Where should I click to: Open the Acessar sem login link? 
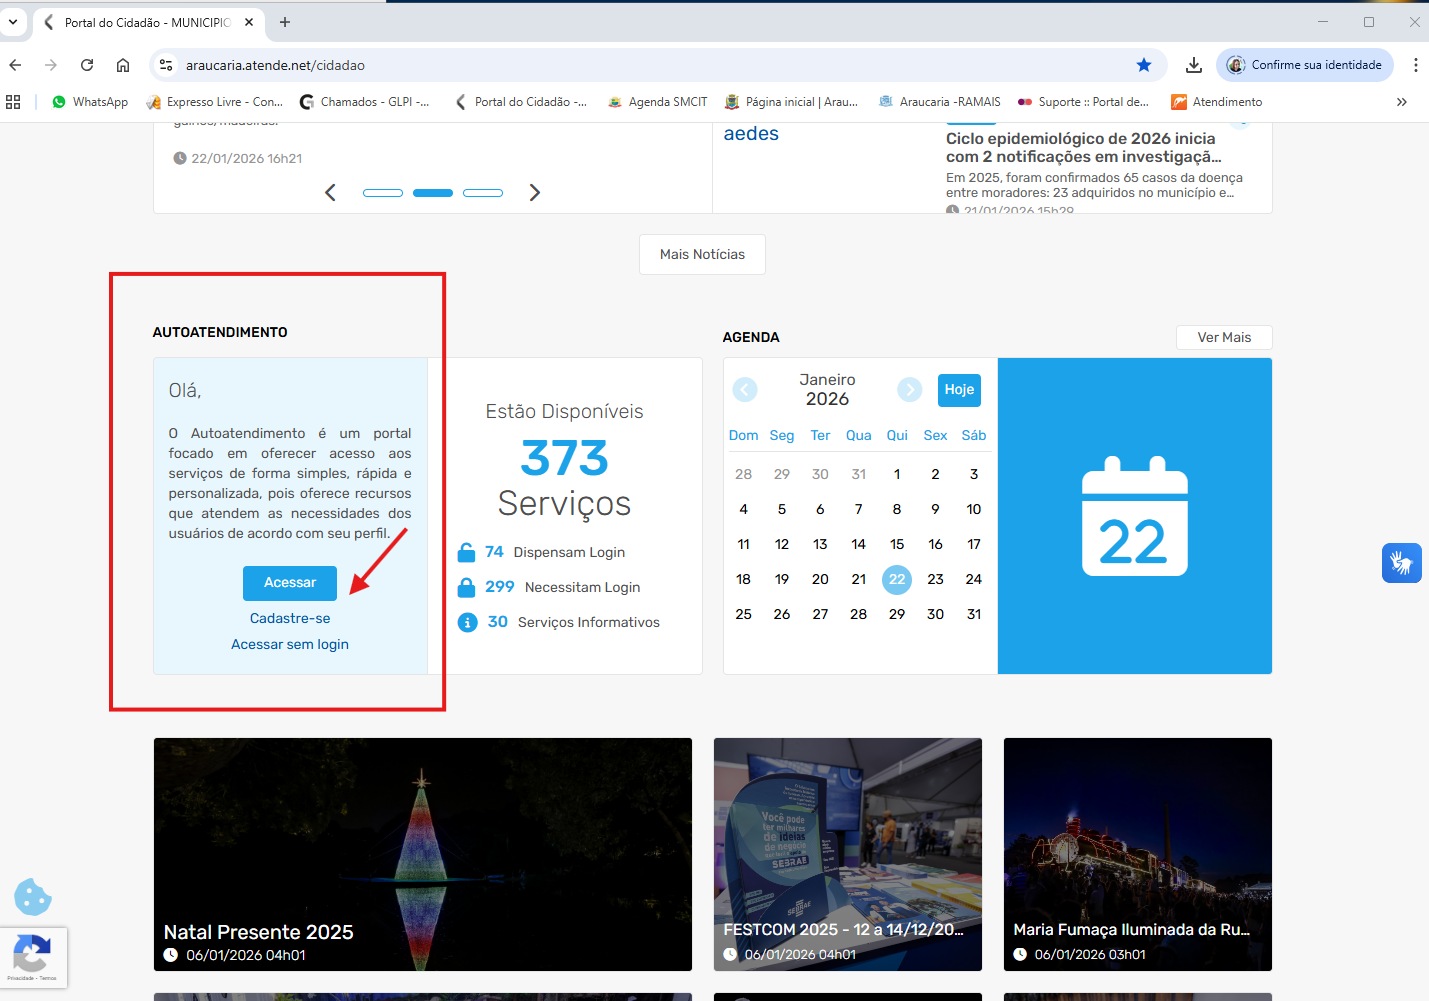[x=290, y=644]
